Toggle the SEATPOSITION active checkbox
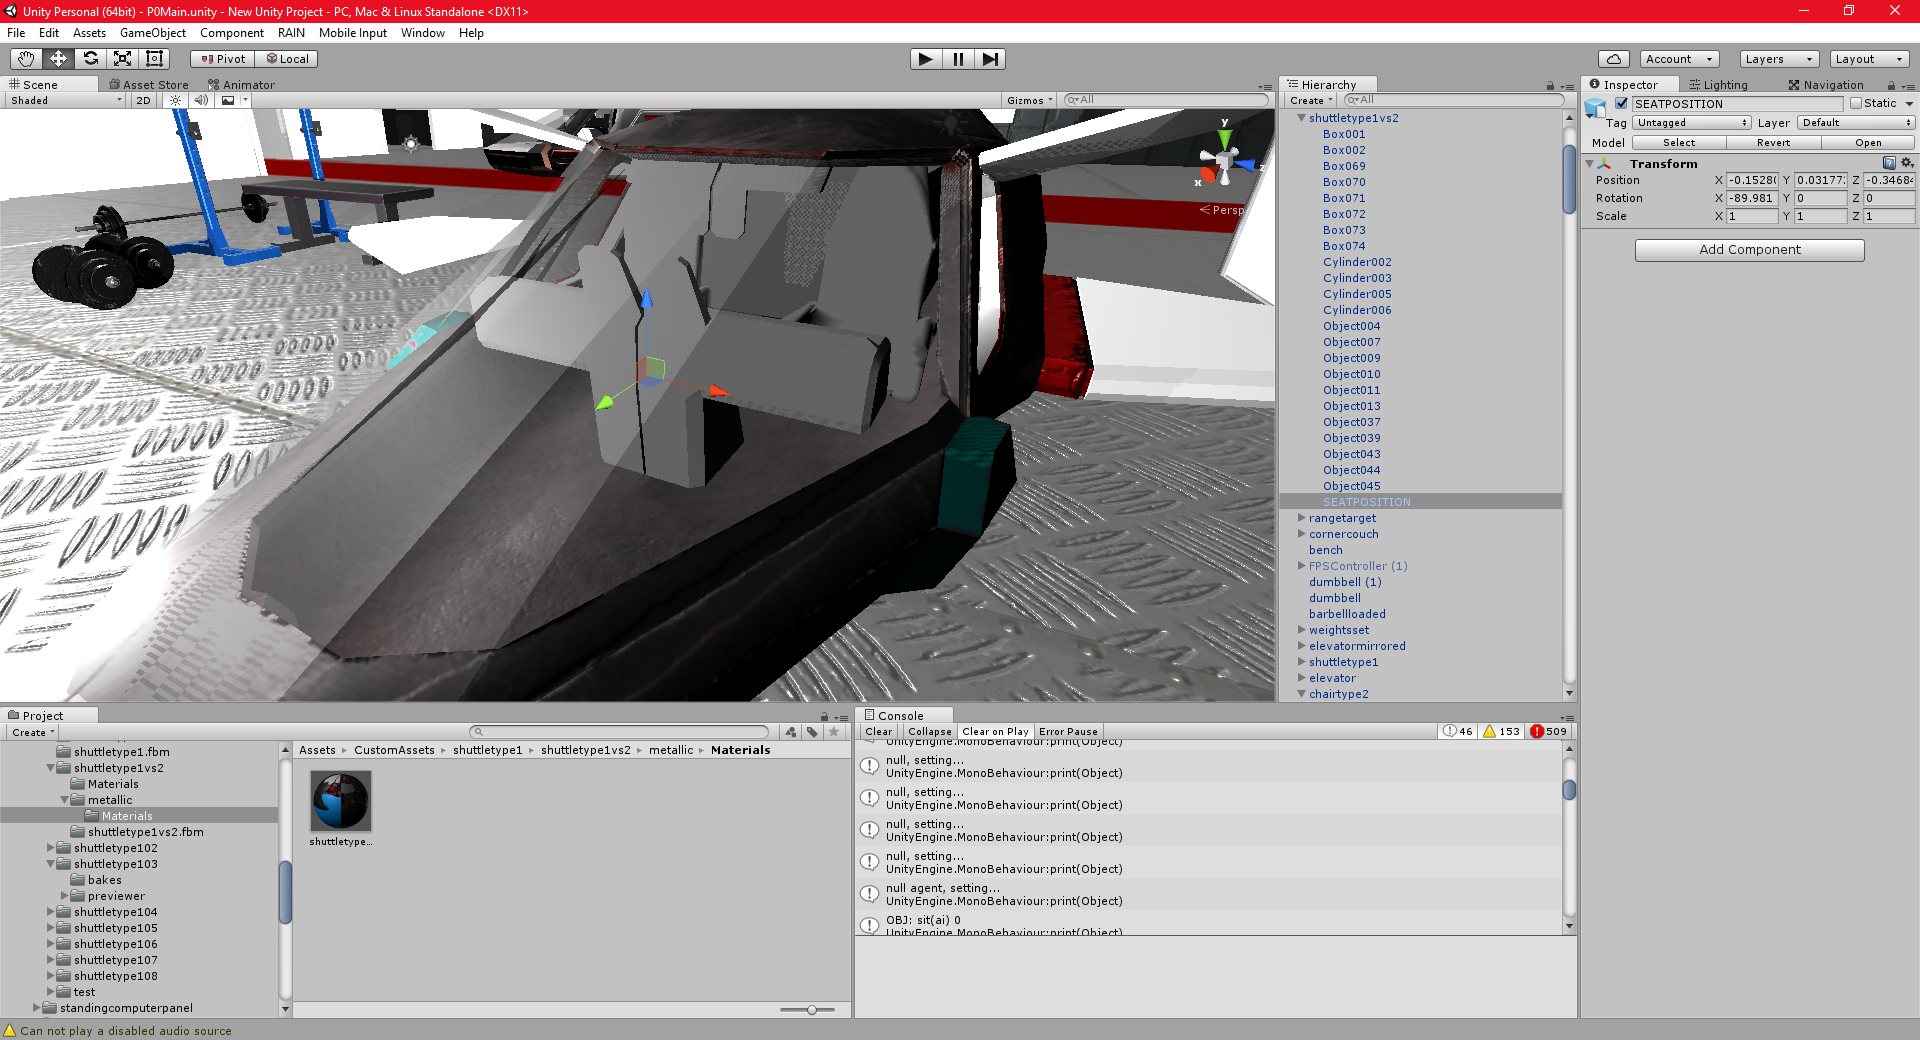Viewport: 1920px width, 1040px height. coord(1621,103)
